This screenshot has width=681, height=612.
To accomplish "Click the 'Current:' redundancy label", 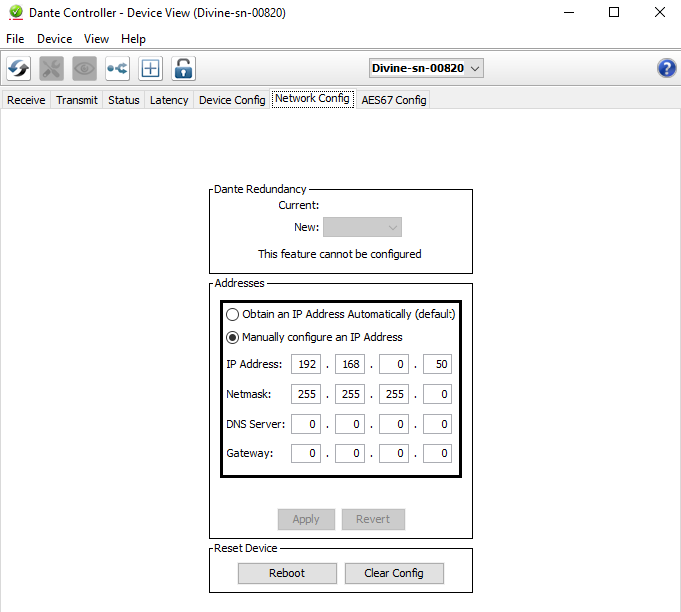I will 299,205.
